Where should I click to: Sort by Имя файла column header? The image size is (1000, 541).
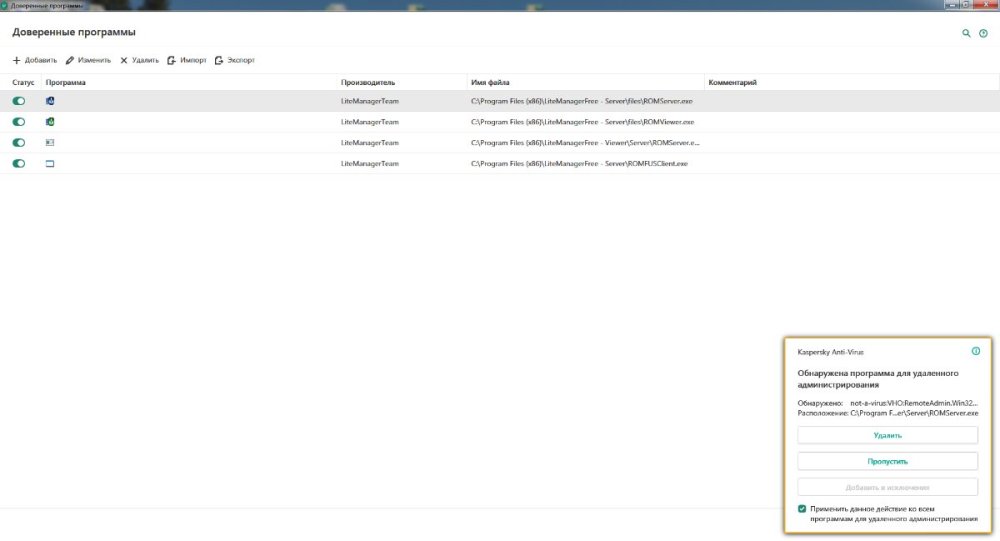(x=490, y=82)
